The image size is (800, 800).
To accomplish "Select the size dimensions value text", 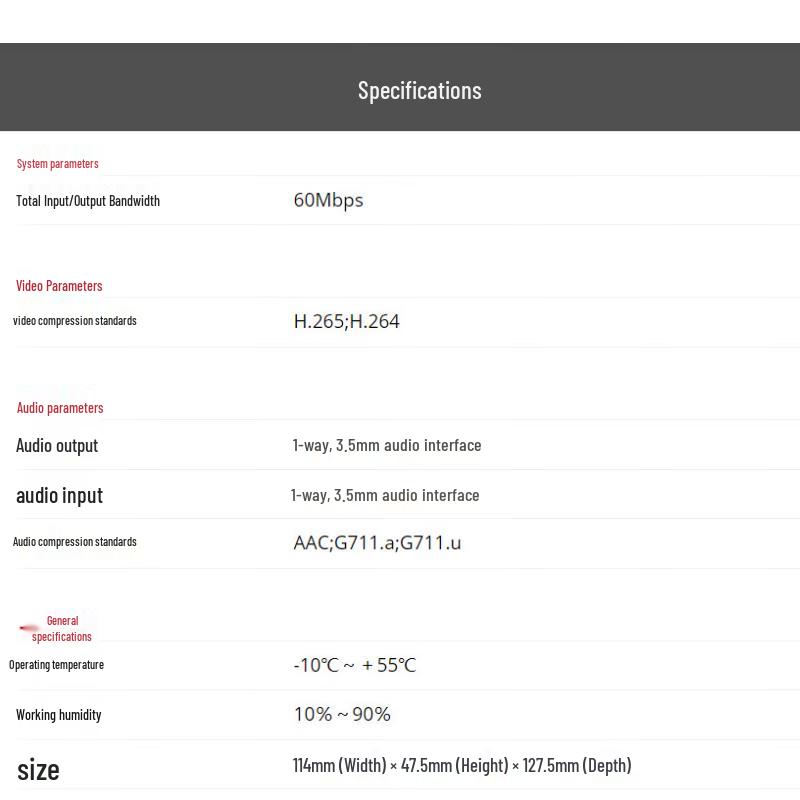I will [462, 765].
